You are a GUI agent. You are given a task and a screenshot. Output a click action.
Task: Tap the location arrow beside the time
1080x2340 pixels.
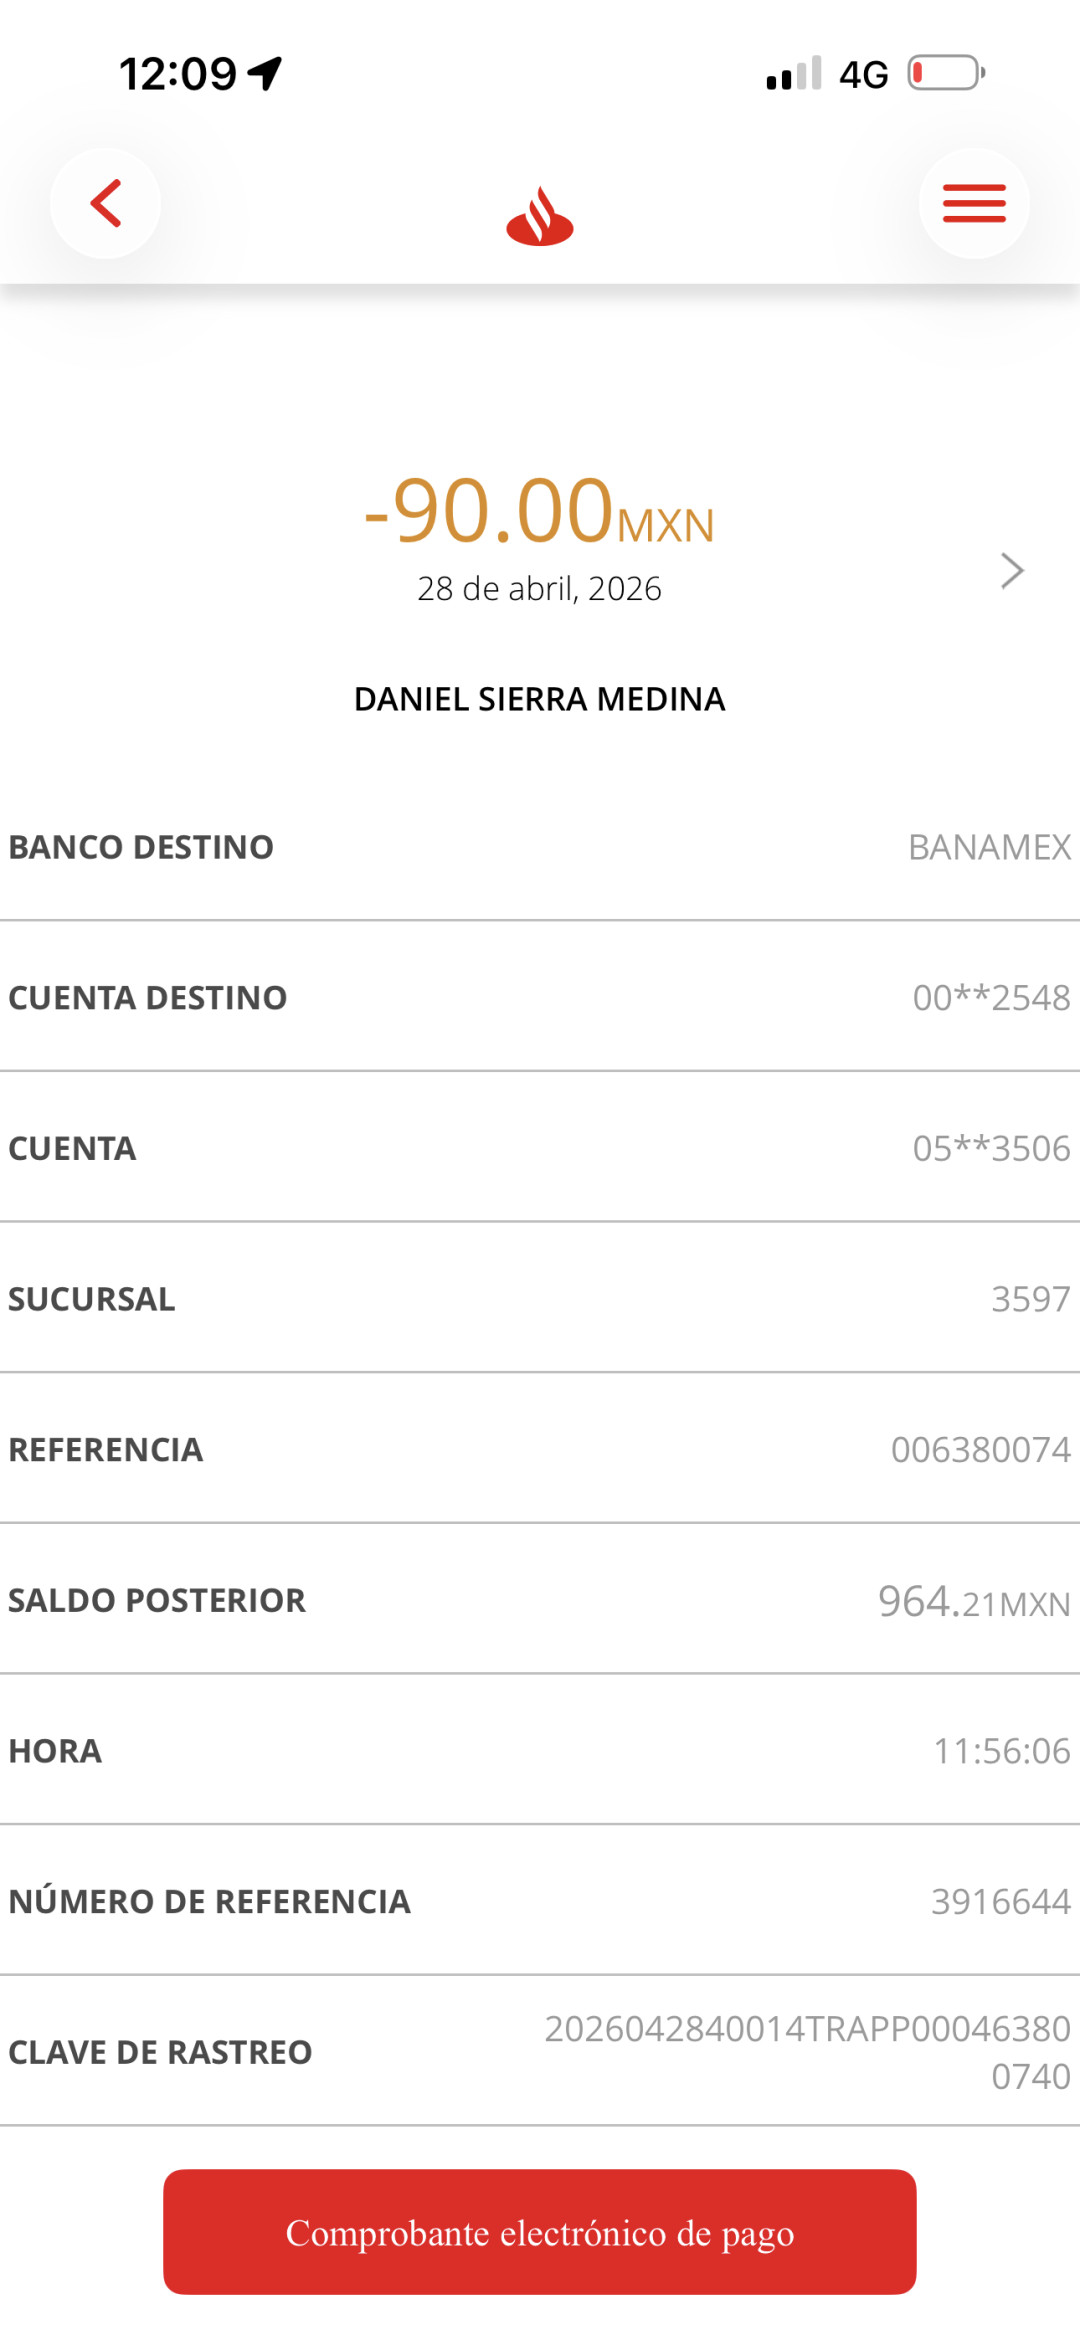click(265, 73)
